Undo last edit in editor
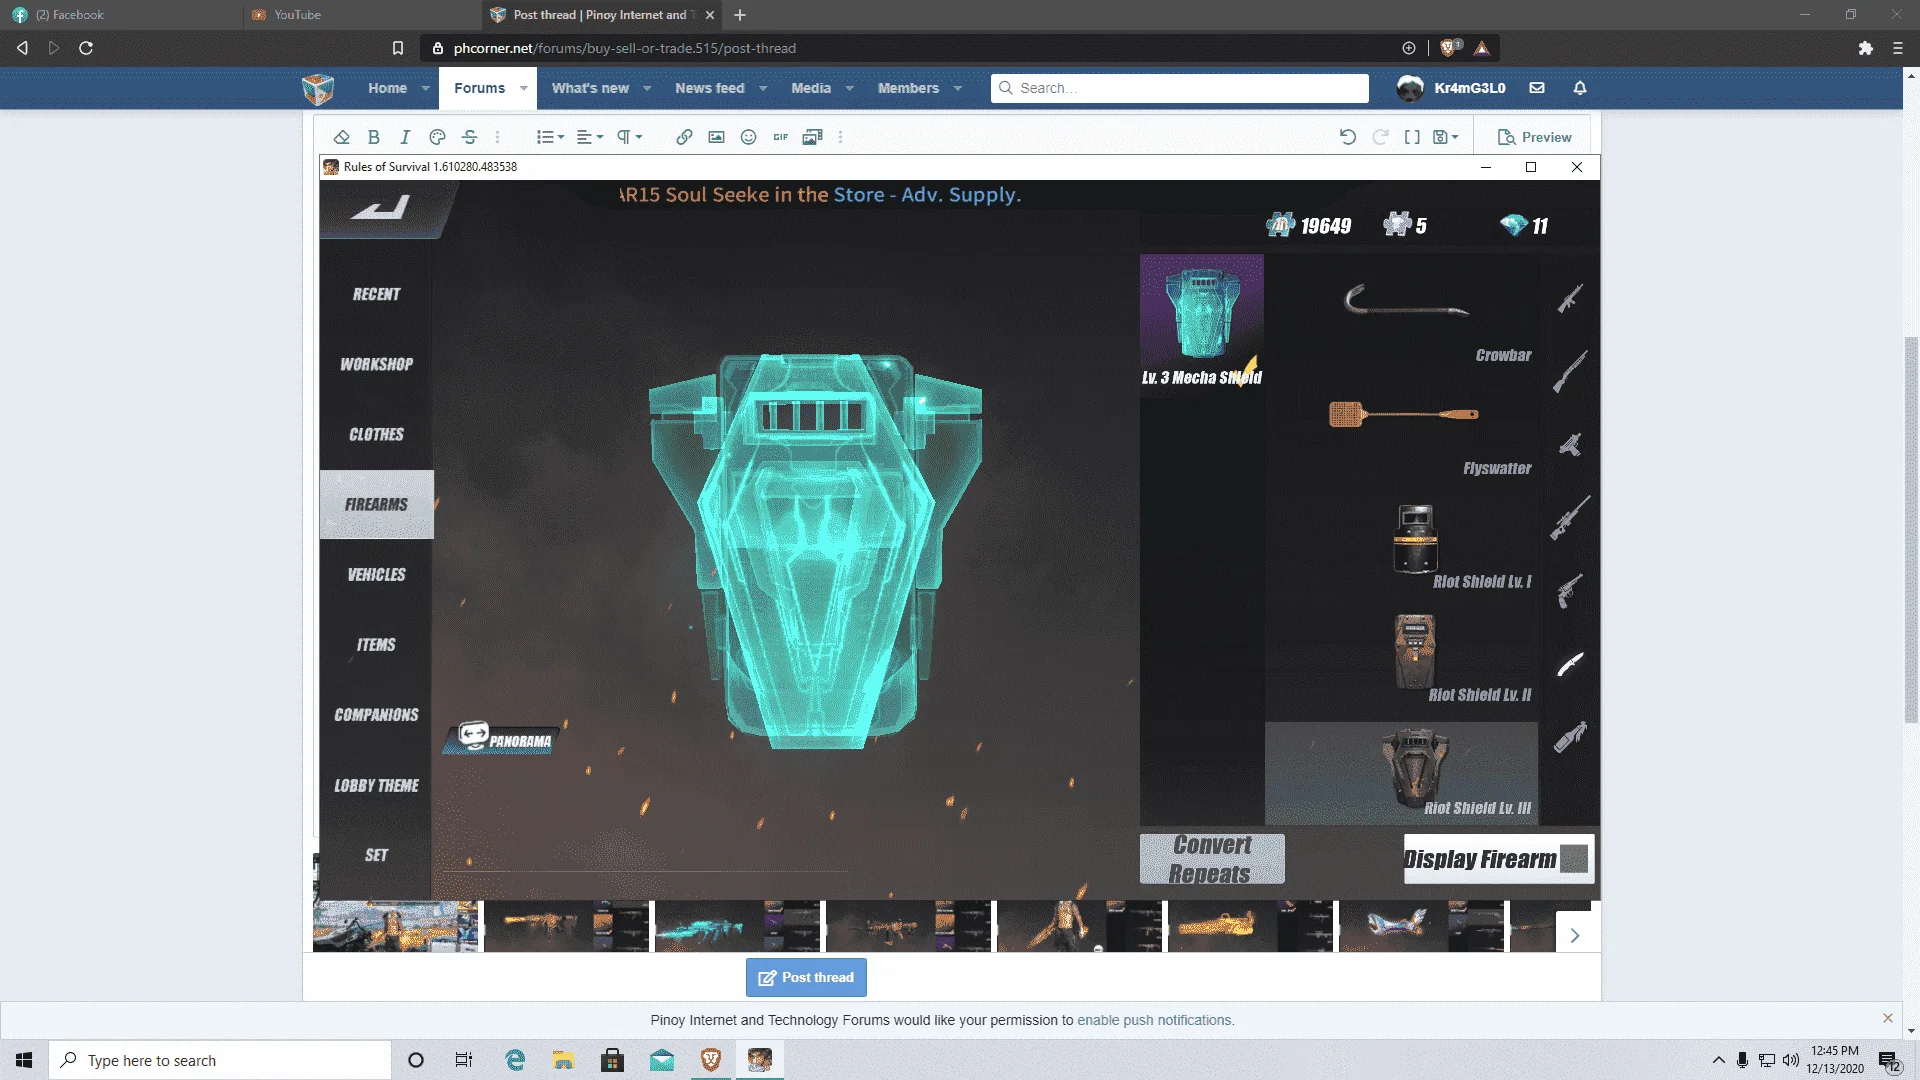The image size is (1920, 1080). click(x=1348, y=137)
